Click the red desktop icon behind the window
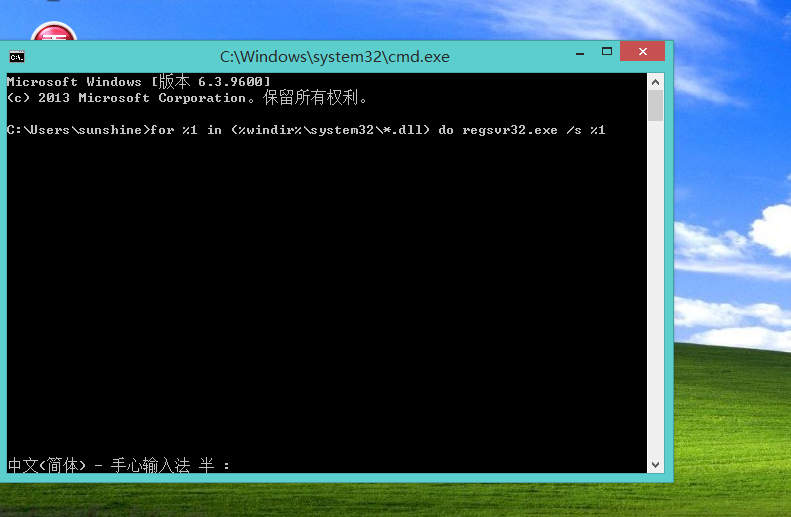791x517 pixels. click(x=54, y=31)
